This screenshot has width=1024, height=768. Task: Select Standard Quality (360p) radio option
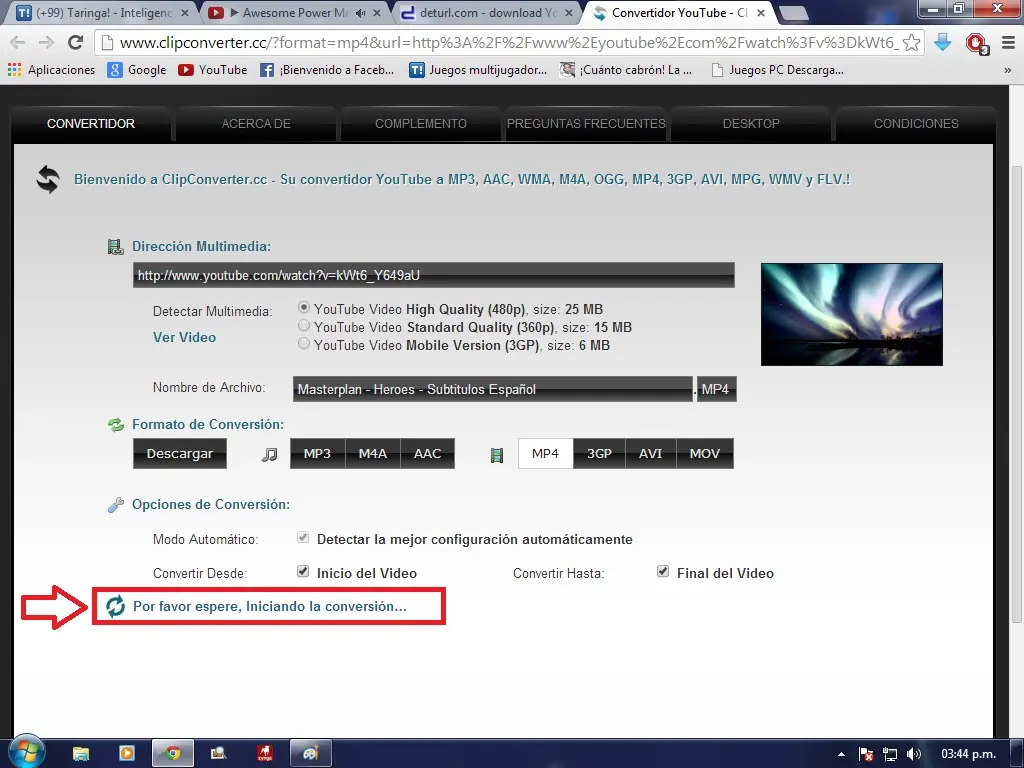click(304, 325)
